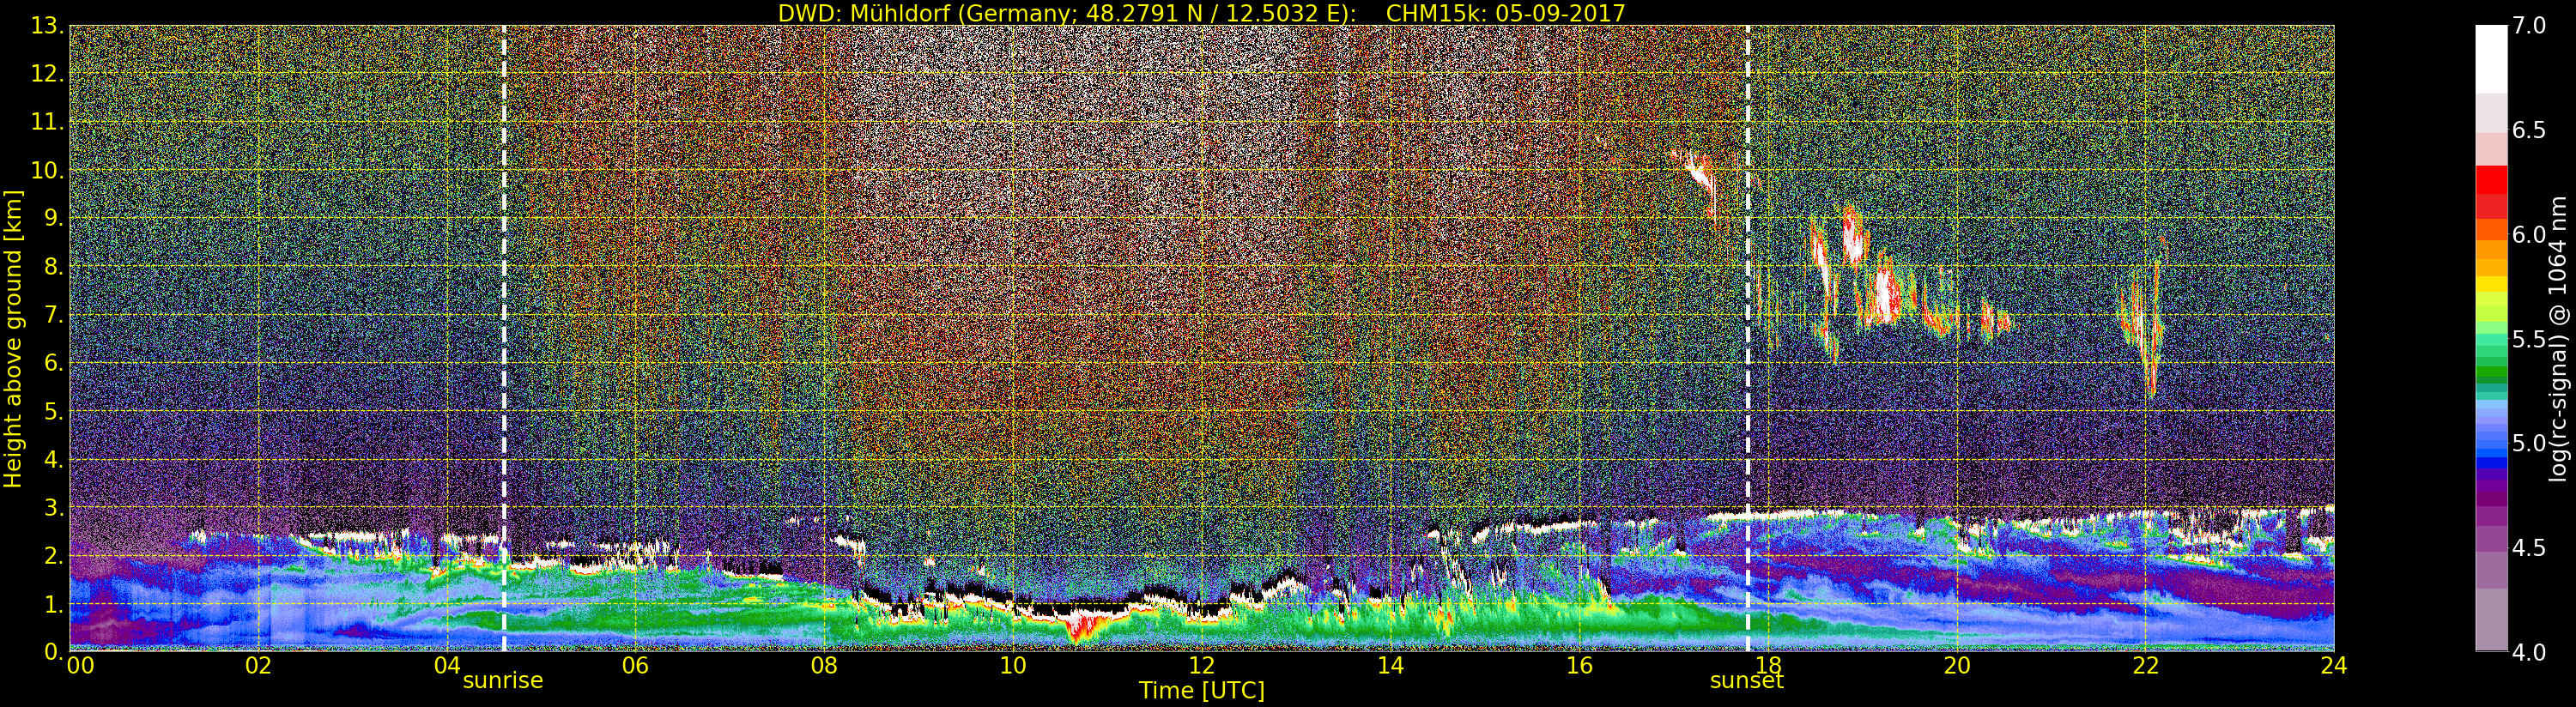This screenshot has height=707, width=2576.
Task: Click the 'Time [UTC]' axis label
Action: point(1201,691)
